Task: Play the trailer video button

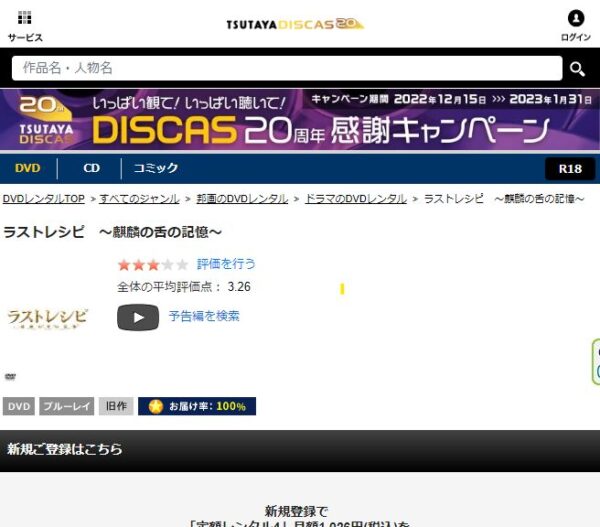Action: (138, 317)
